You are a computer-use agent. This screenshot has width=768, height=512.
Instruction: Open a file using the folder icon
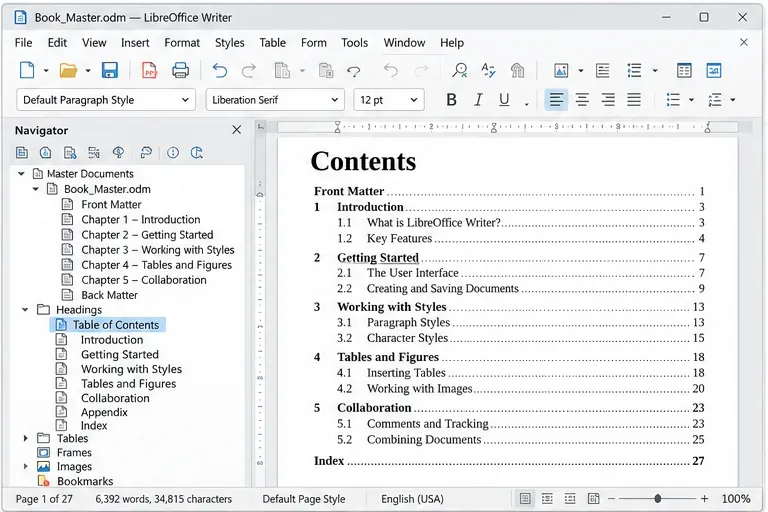coord(68,71)
